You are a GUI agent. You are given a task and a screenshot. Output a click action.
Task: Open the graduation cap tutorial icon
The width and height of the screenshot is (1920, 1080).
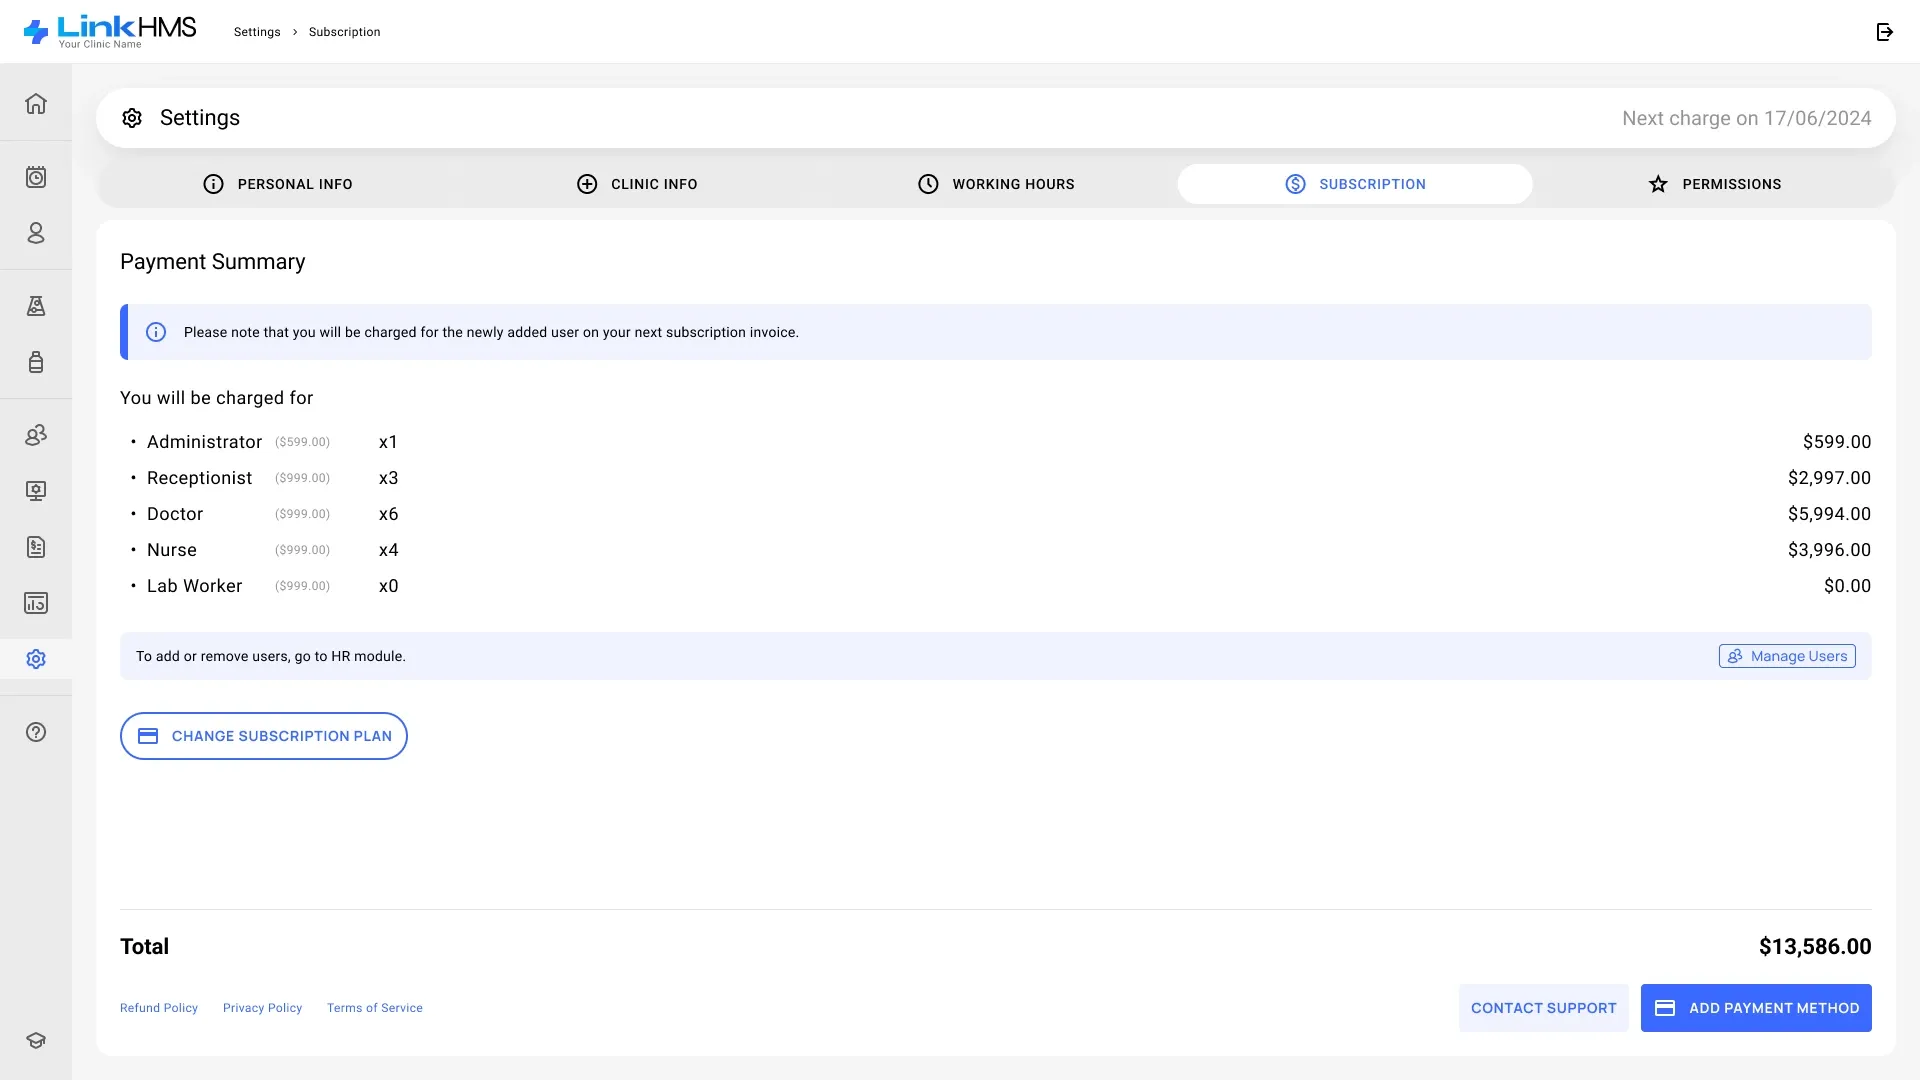click(x=36, y=1040)
